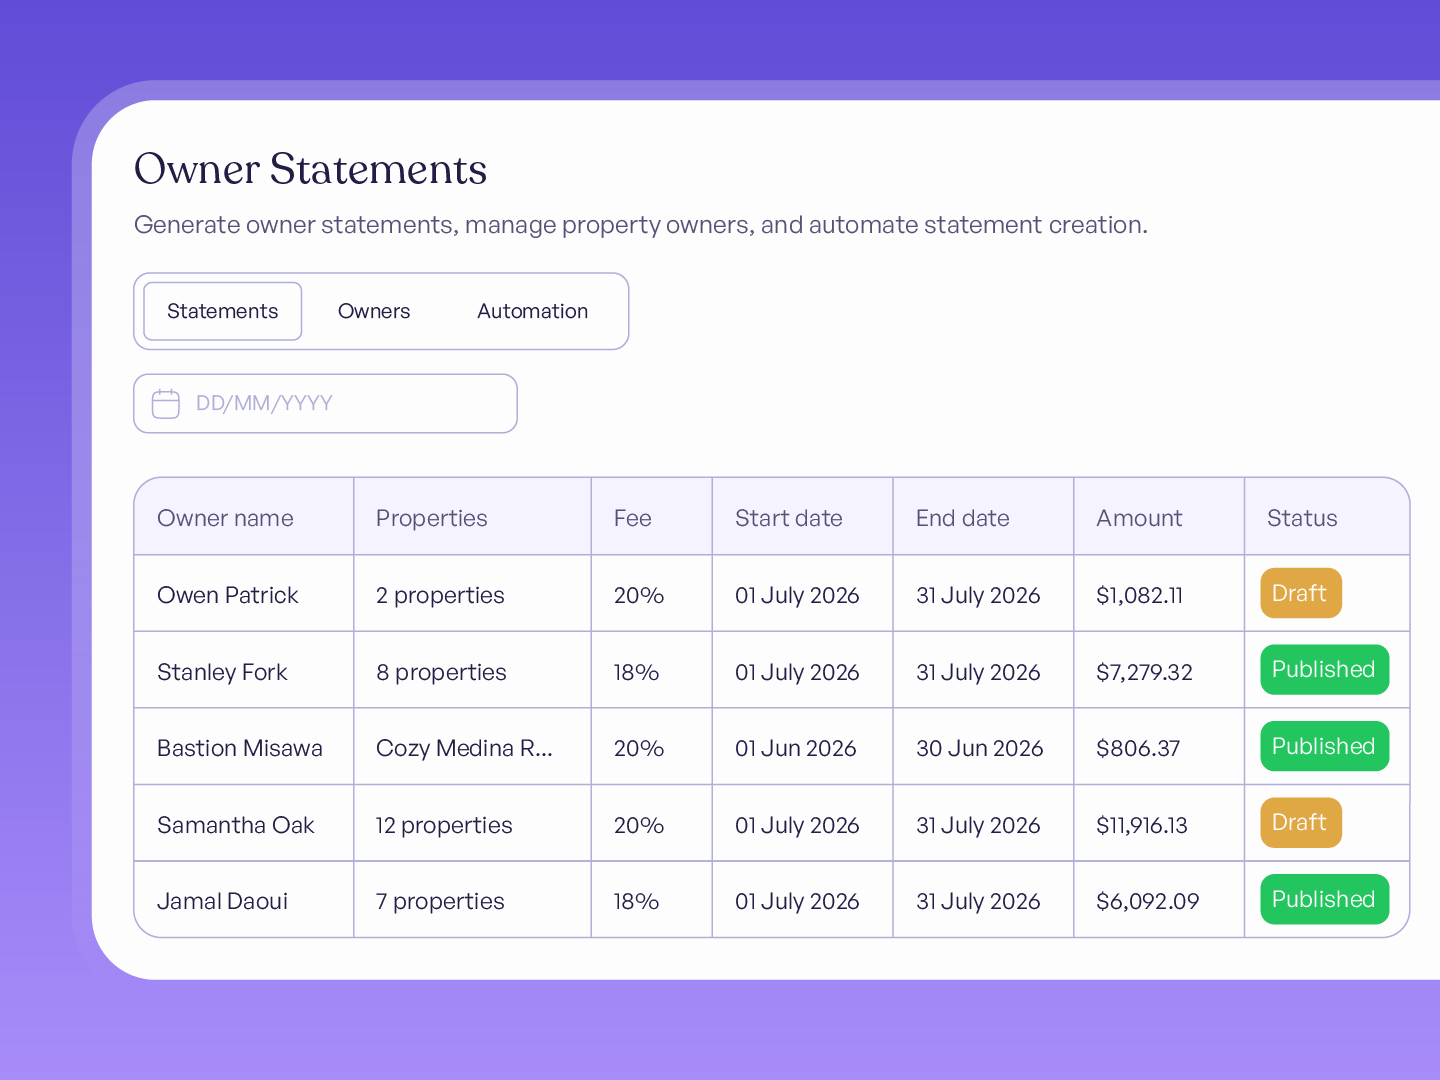Click the Owner Statements page heading
This screenshot has height=1080, width=1440.
[311, 169]
